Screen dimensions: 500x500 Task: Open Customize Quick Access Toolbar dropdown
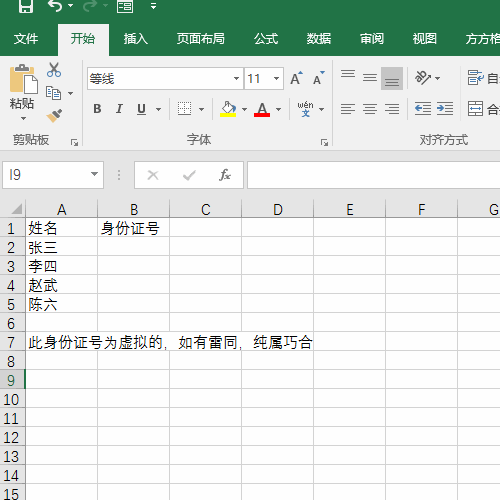pos(153,6)
